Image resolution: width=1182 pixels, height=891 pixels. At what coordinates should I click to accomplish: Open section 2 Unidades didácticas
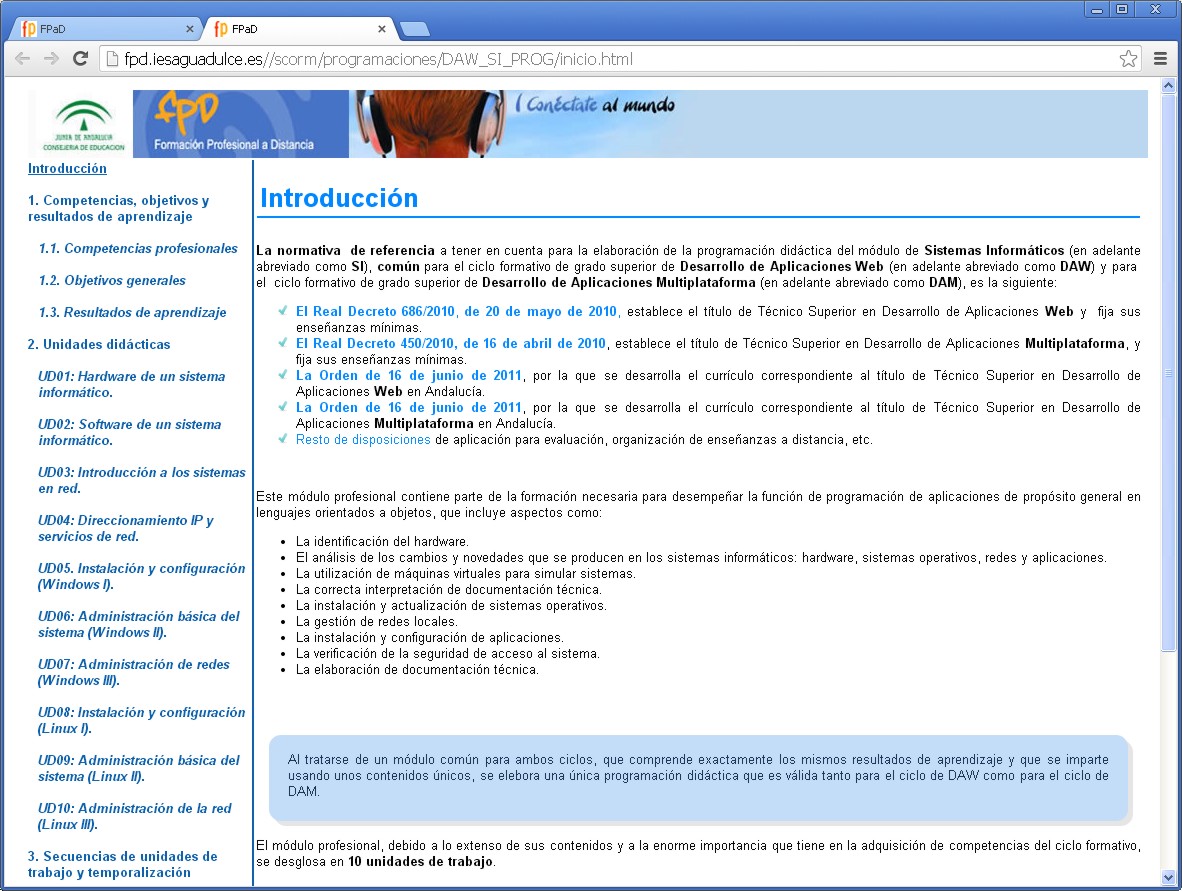[x=99, y=344]
